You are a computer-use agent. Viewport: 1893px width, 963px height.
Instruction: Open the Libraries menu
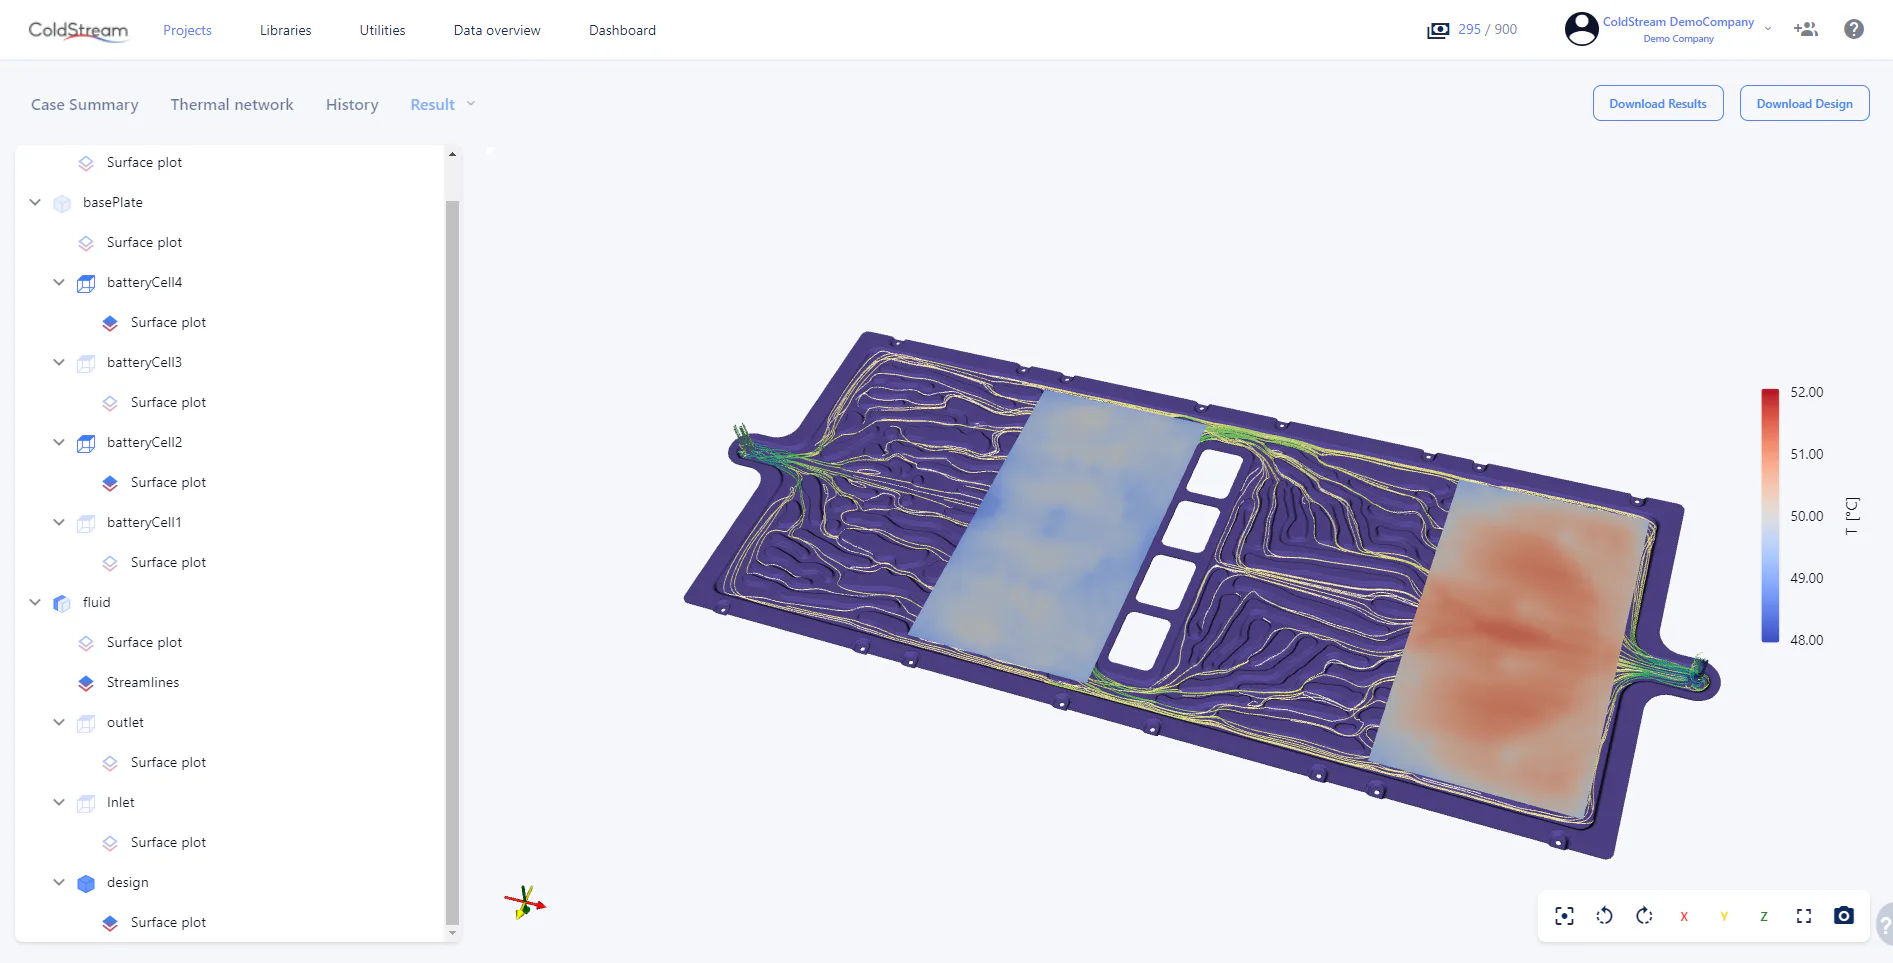(x=286, y=30)
